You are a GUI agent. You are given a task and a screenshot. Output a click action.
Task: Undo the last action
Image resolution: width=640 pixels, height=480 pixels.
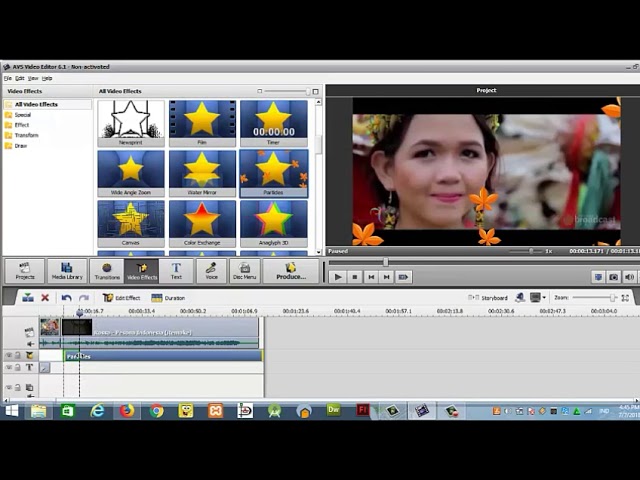click(67, 298)
